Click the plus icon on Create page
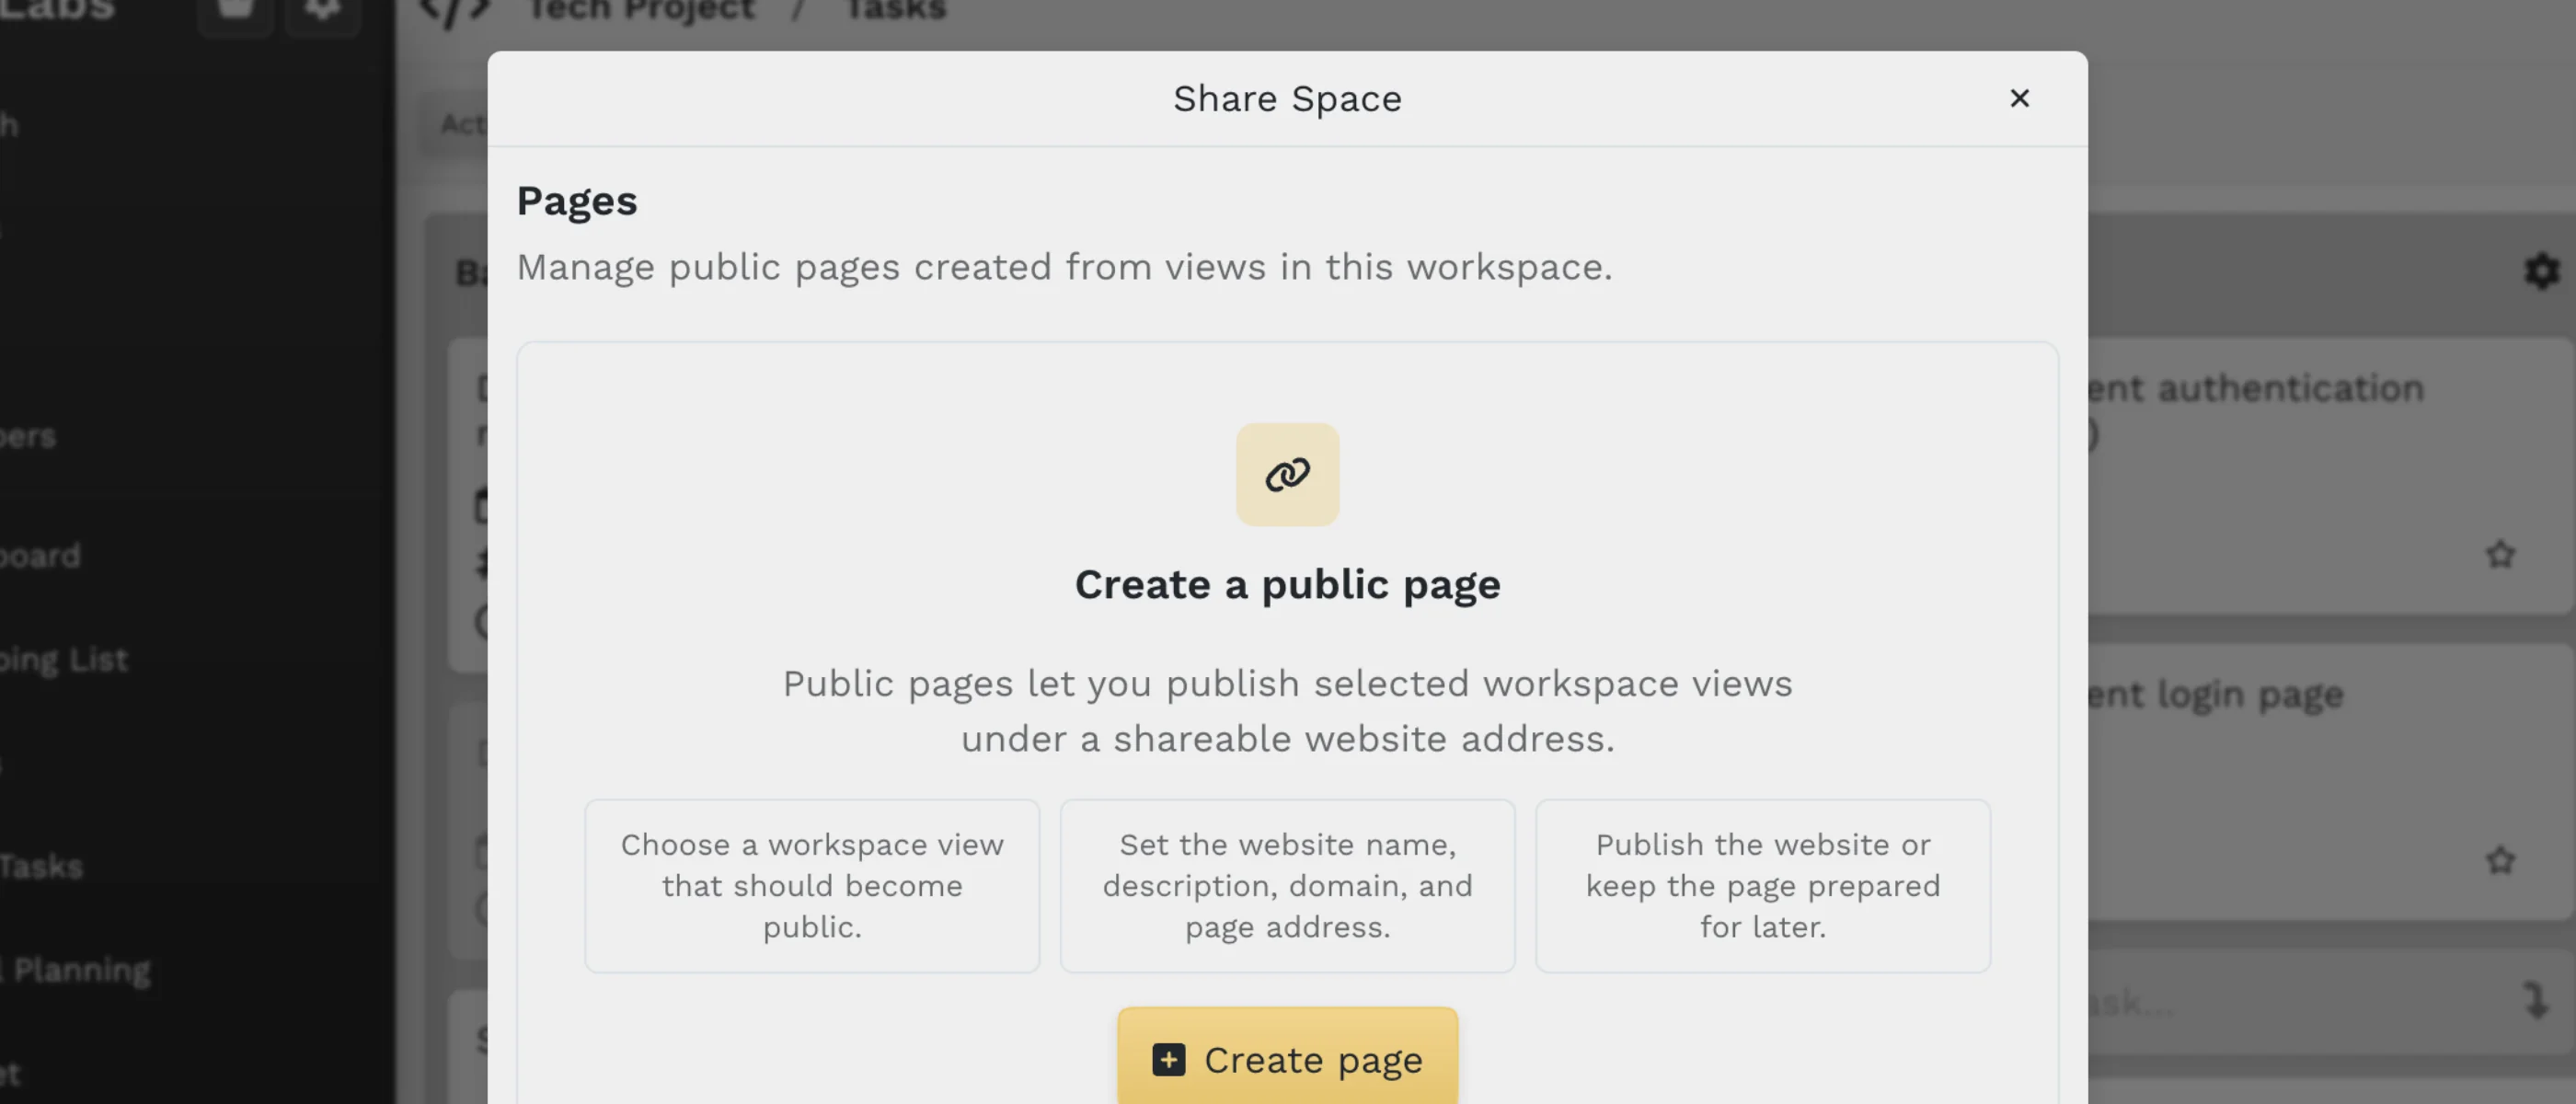 tap(1168, 1059)
